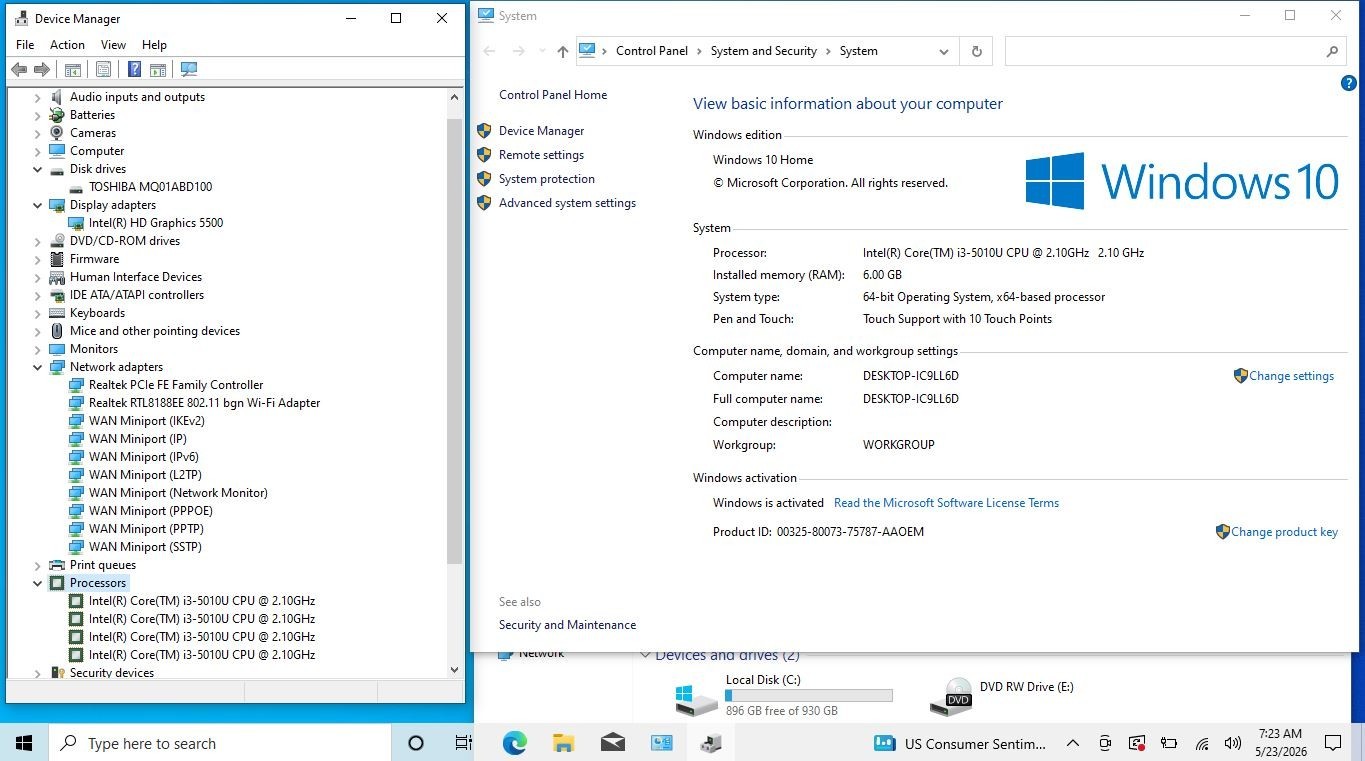
Task: Expand the Audio inputs and outputs node
Action: [38, 97]
